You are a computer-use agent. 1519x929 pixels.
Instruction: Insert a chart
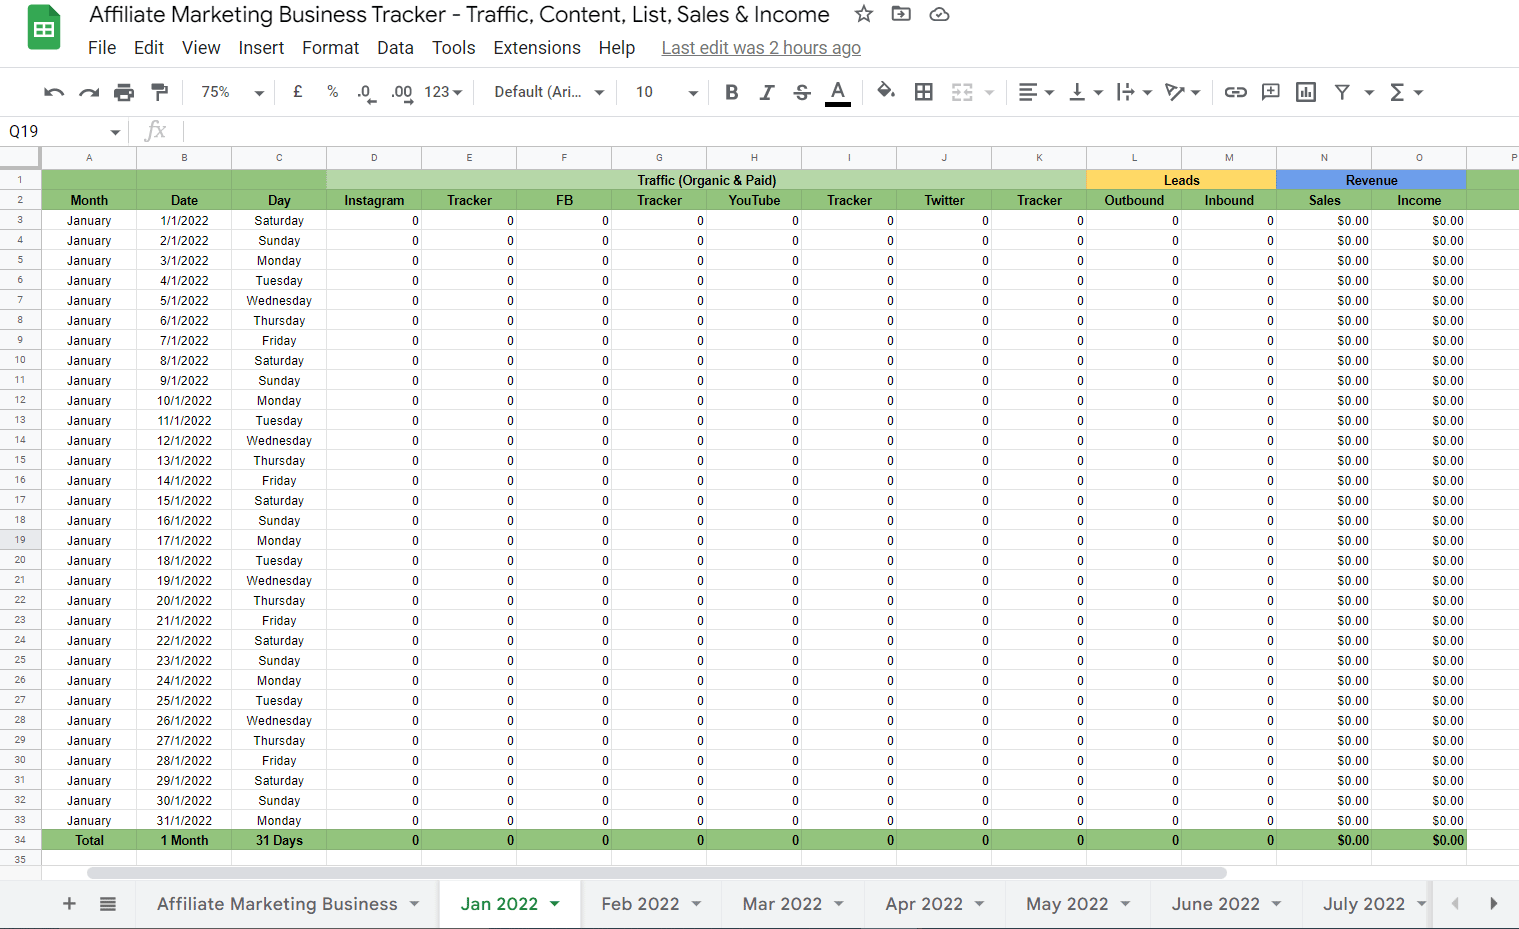[1305, 91]
